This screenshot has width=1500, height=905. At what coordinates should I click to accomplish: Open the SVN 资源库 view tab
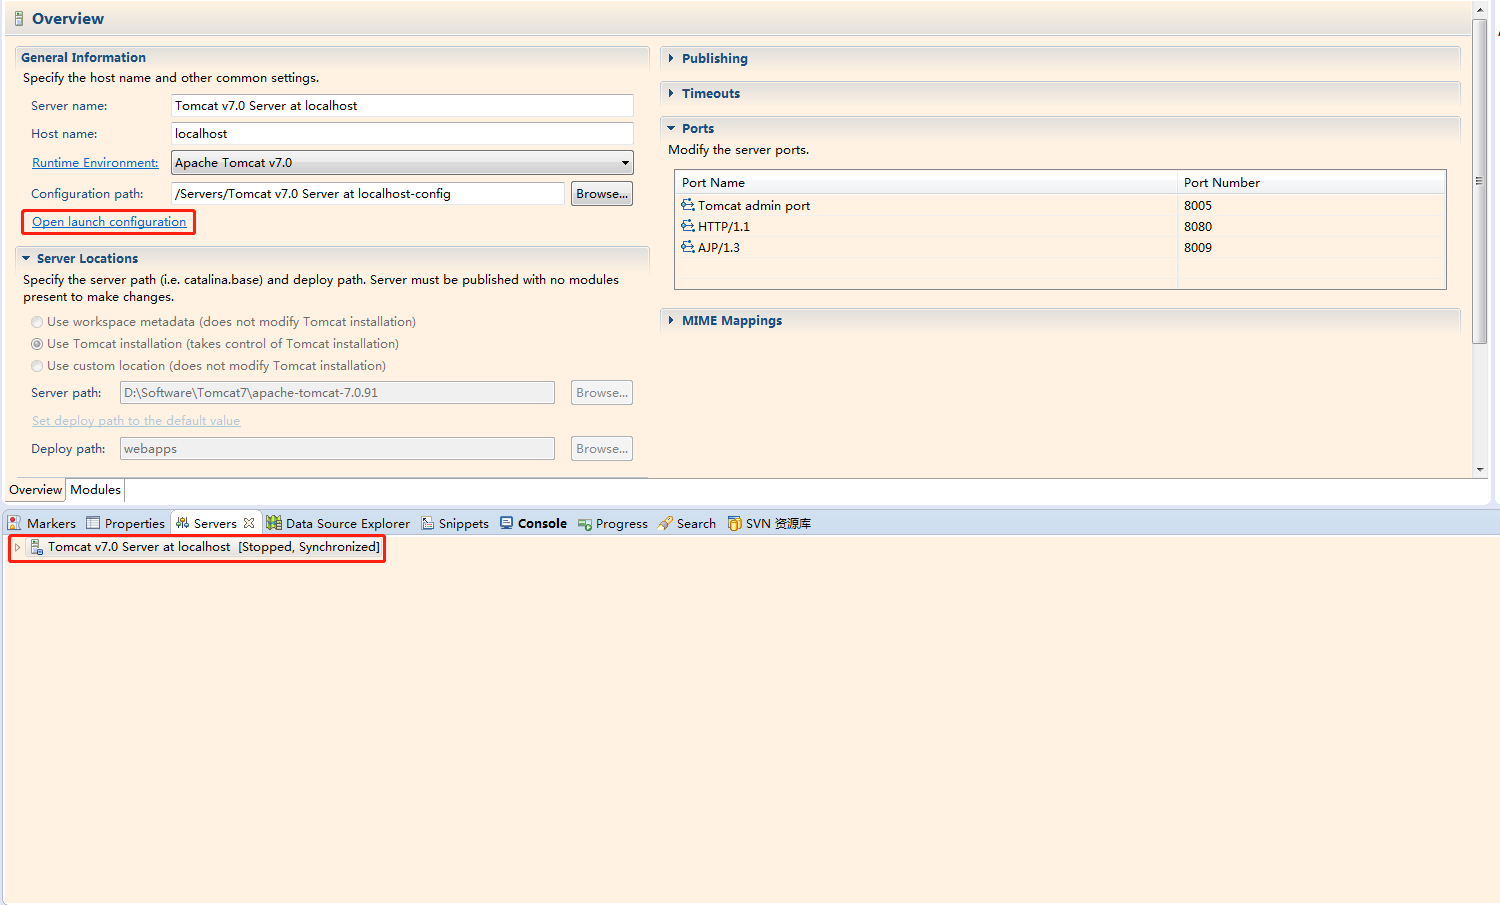(x=769, y=523)
